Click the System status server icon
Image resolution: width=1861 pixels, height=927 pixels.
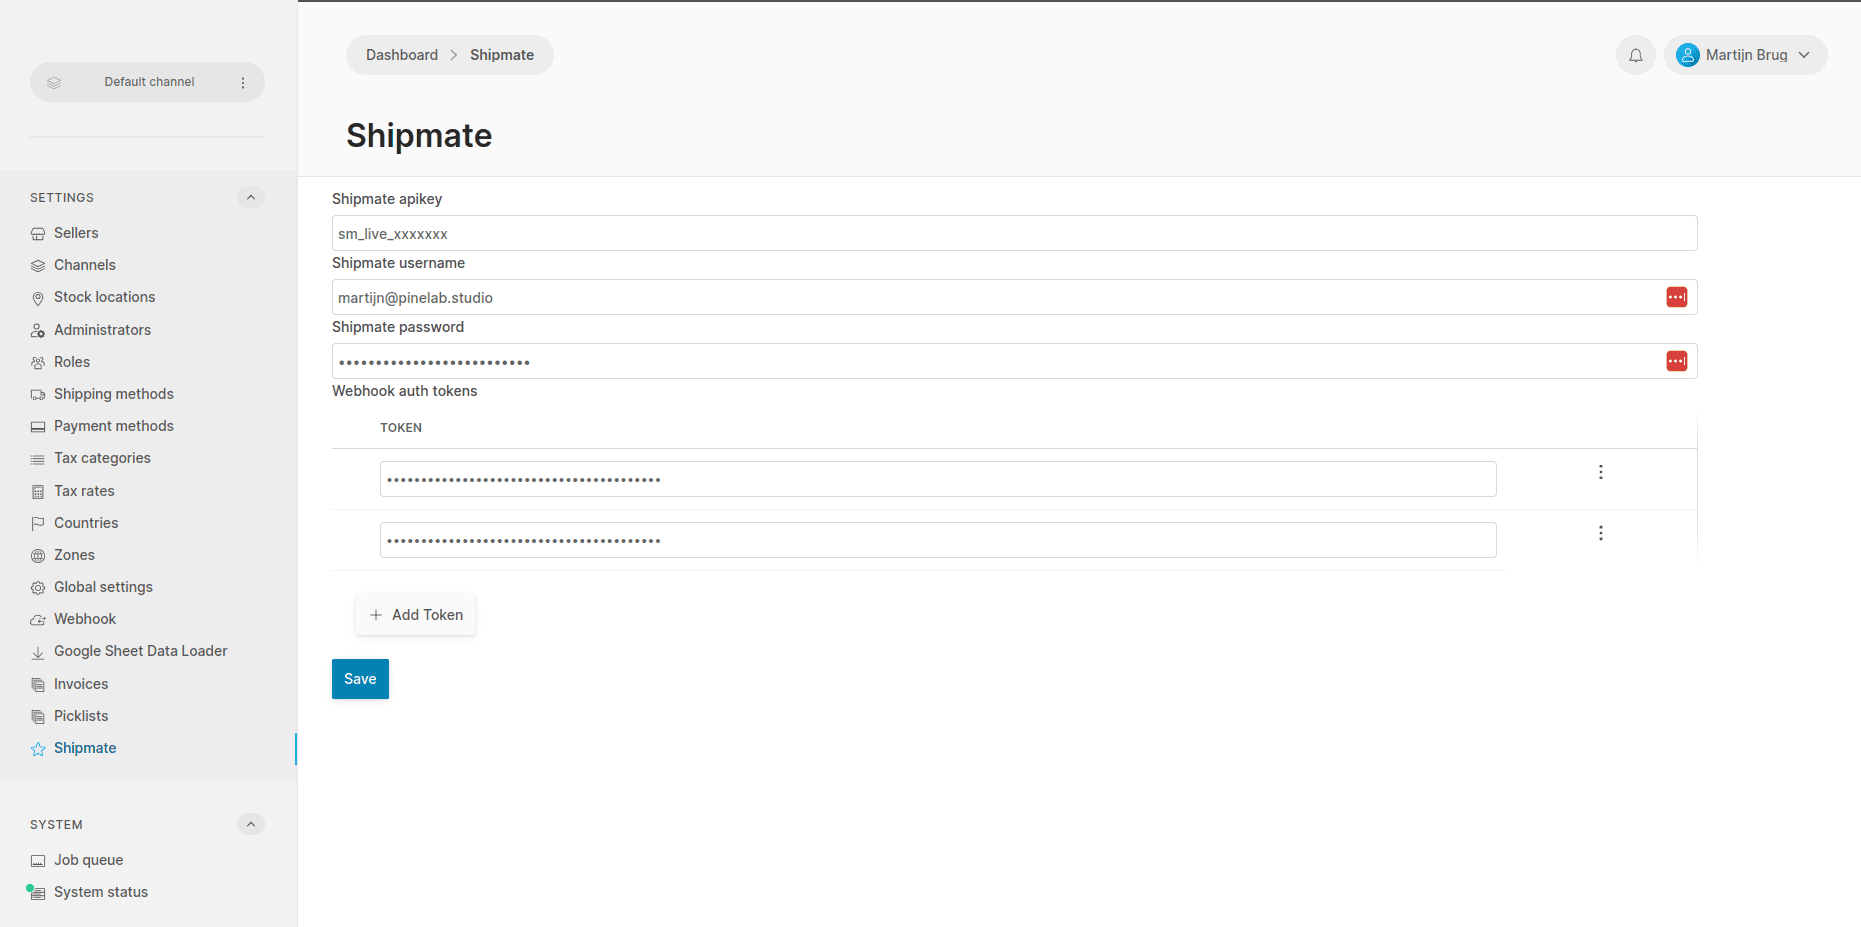(x=38, y=893)
